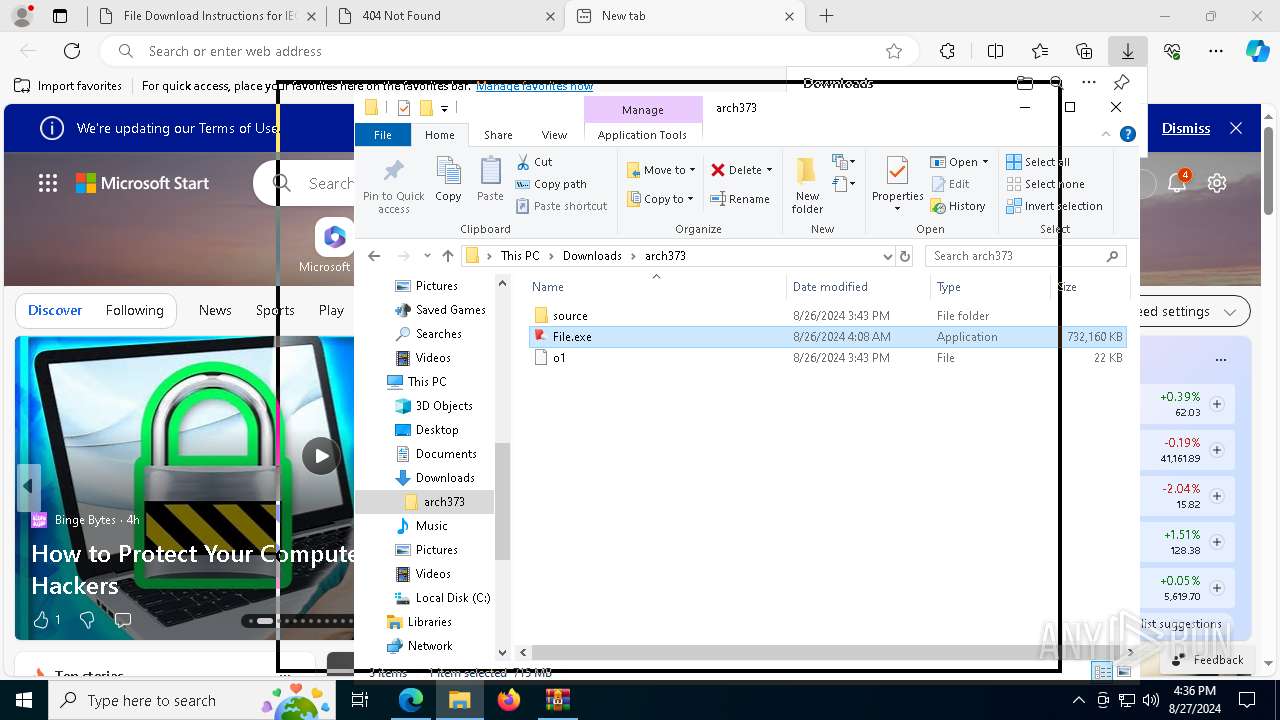
Task: Click the Cut scissors icon
Action: click(x=523, y=162)
